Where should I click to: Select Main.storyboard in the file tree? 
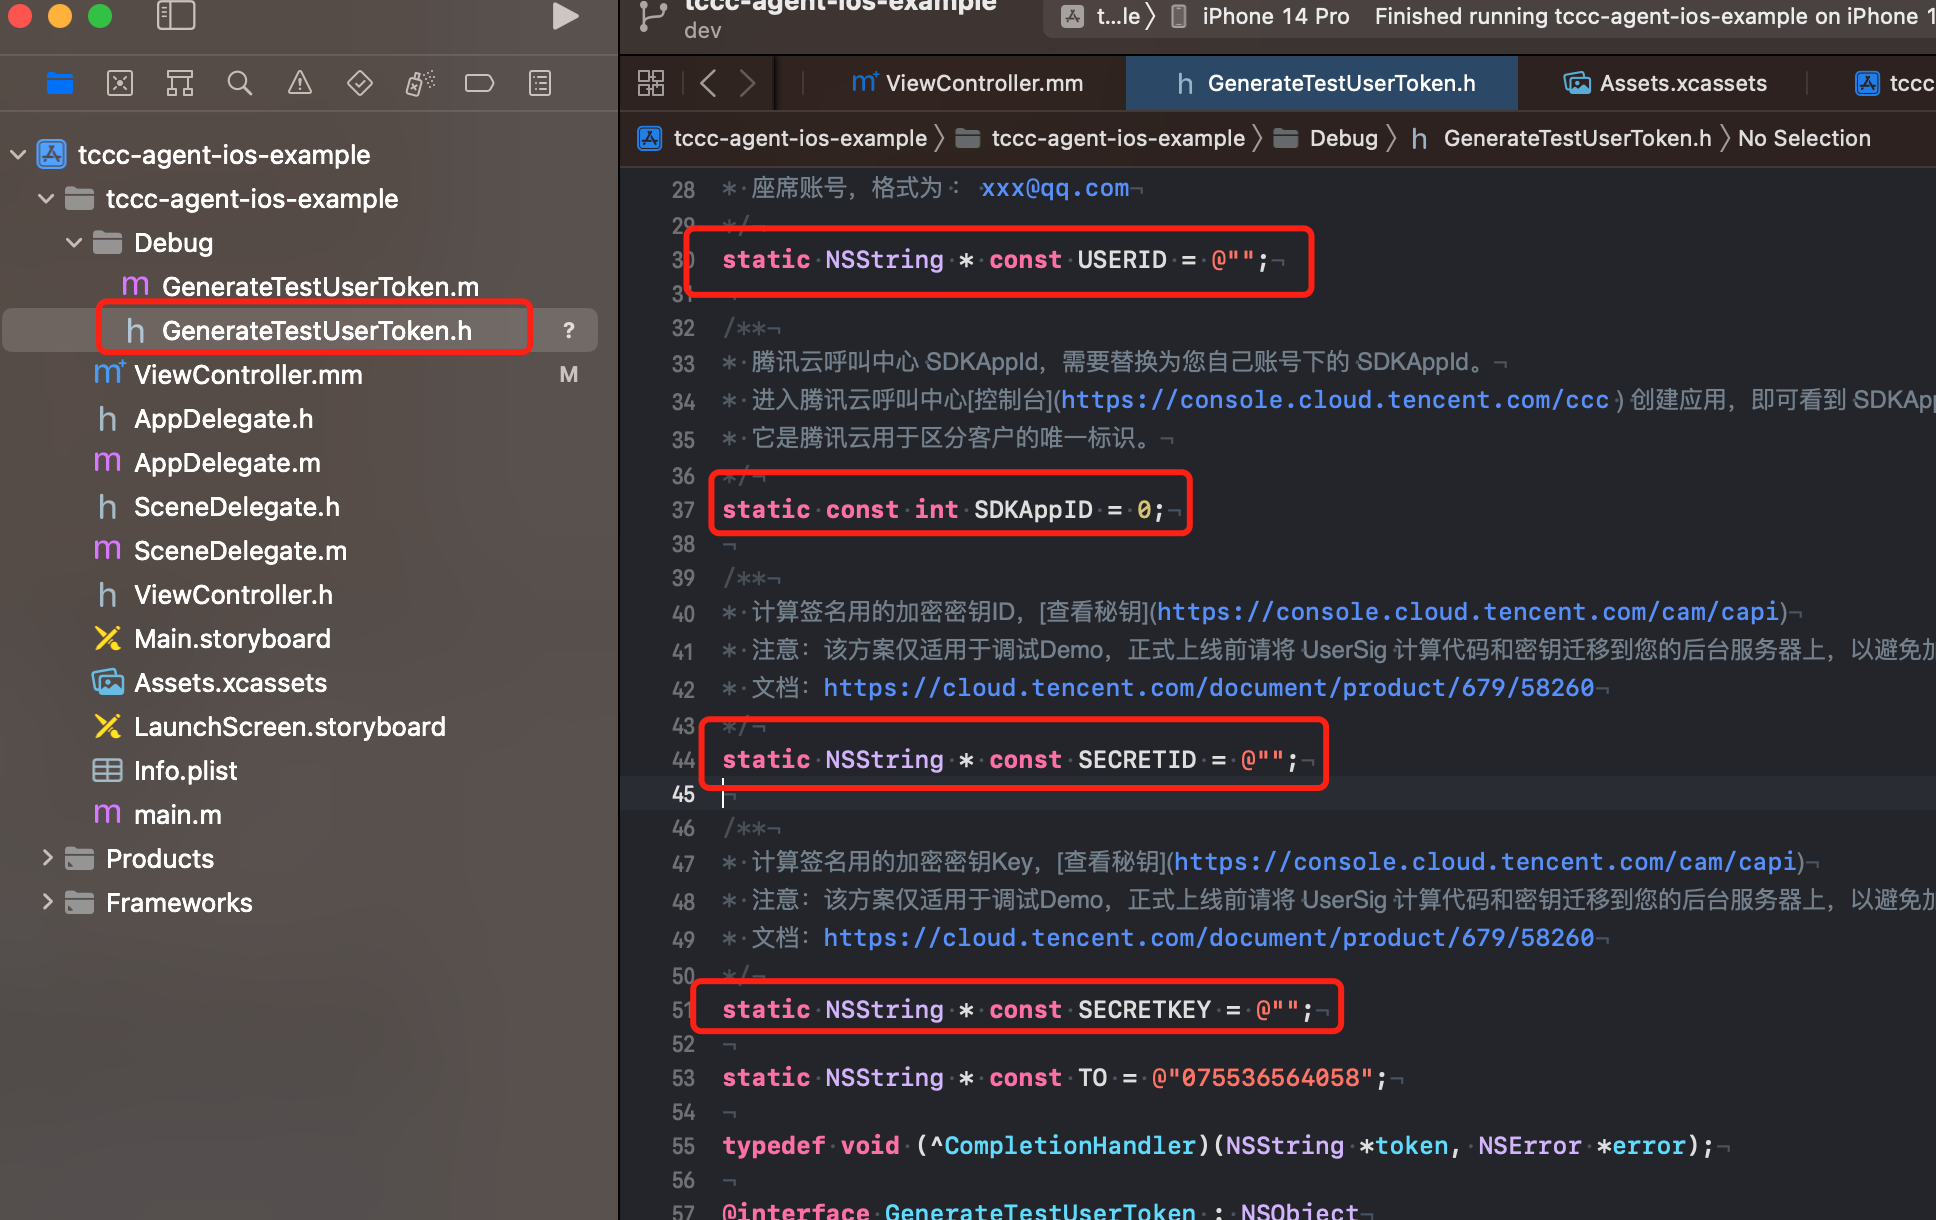click(x=232, y=639)
